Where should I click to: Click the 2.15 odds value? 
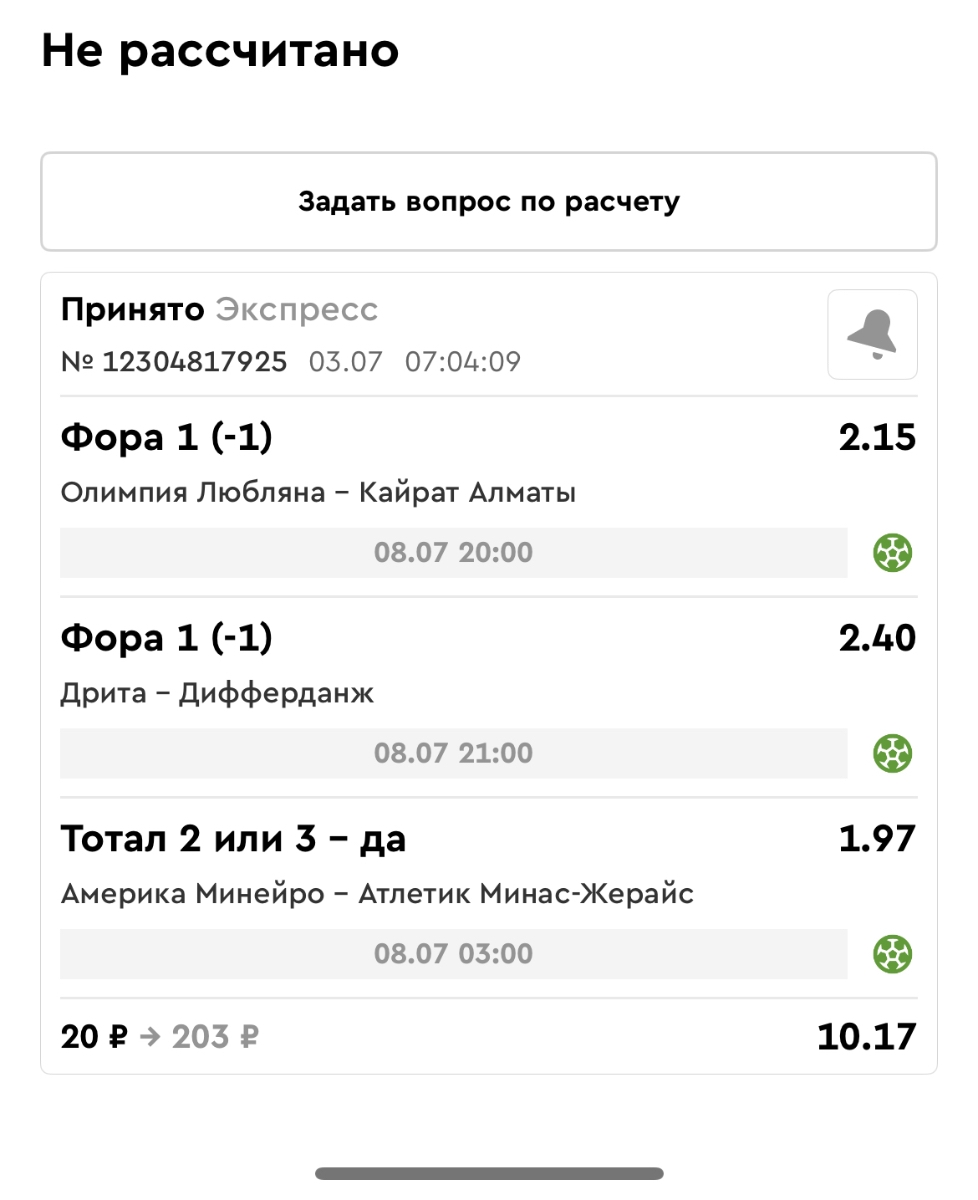pos(877,438)
